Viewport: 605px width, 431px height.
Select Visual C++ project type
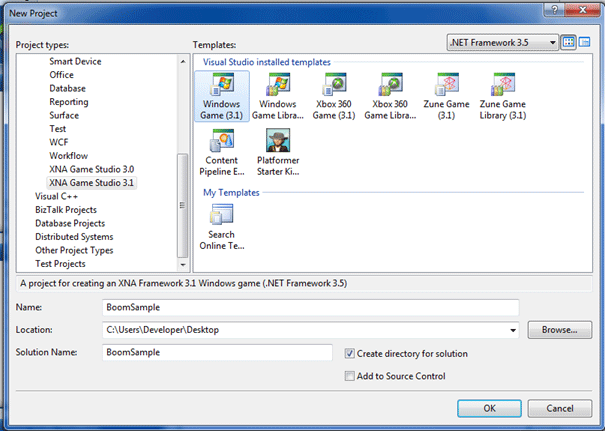coord(56,196)
